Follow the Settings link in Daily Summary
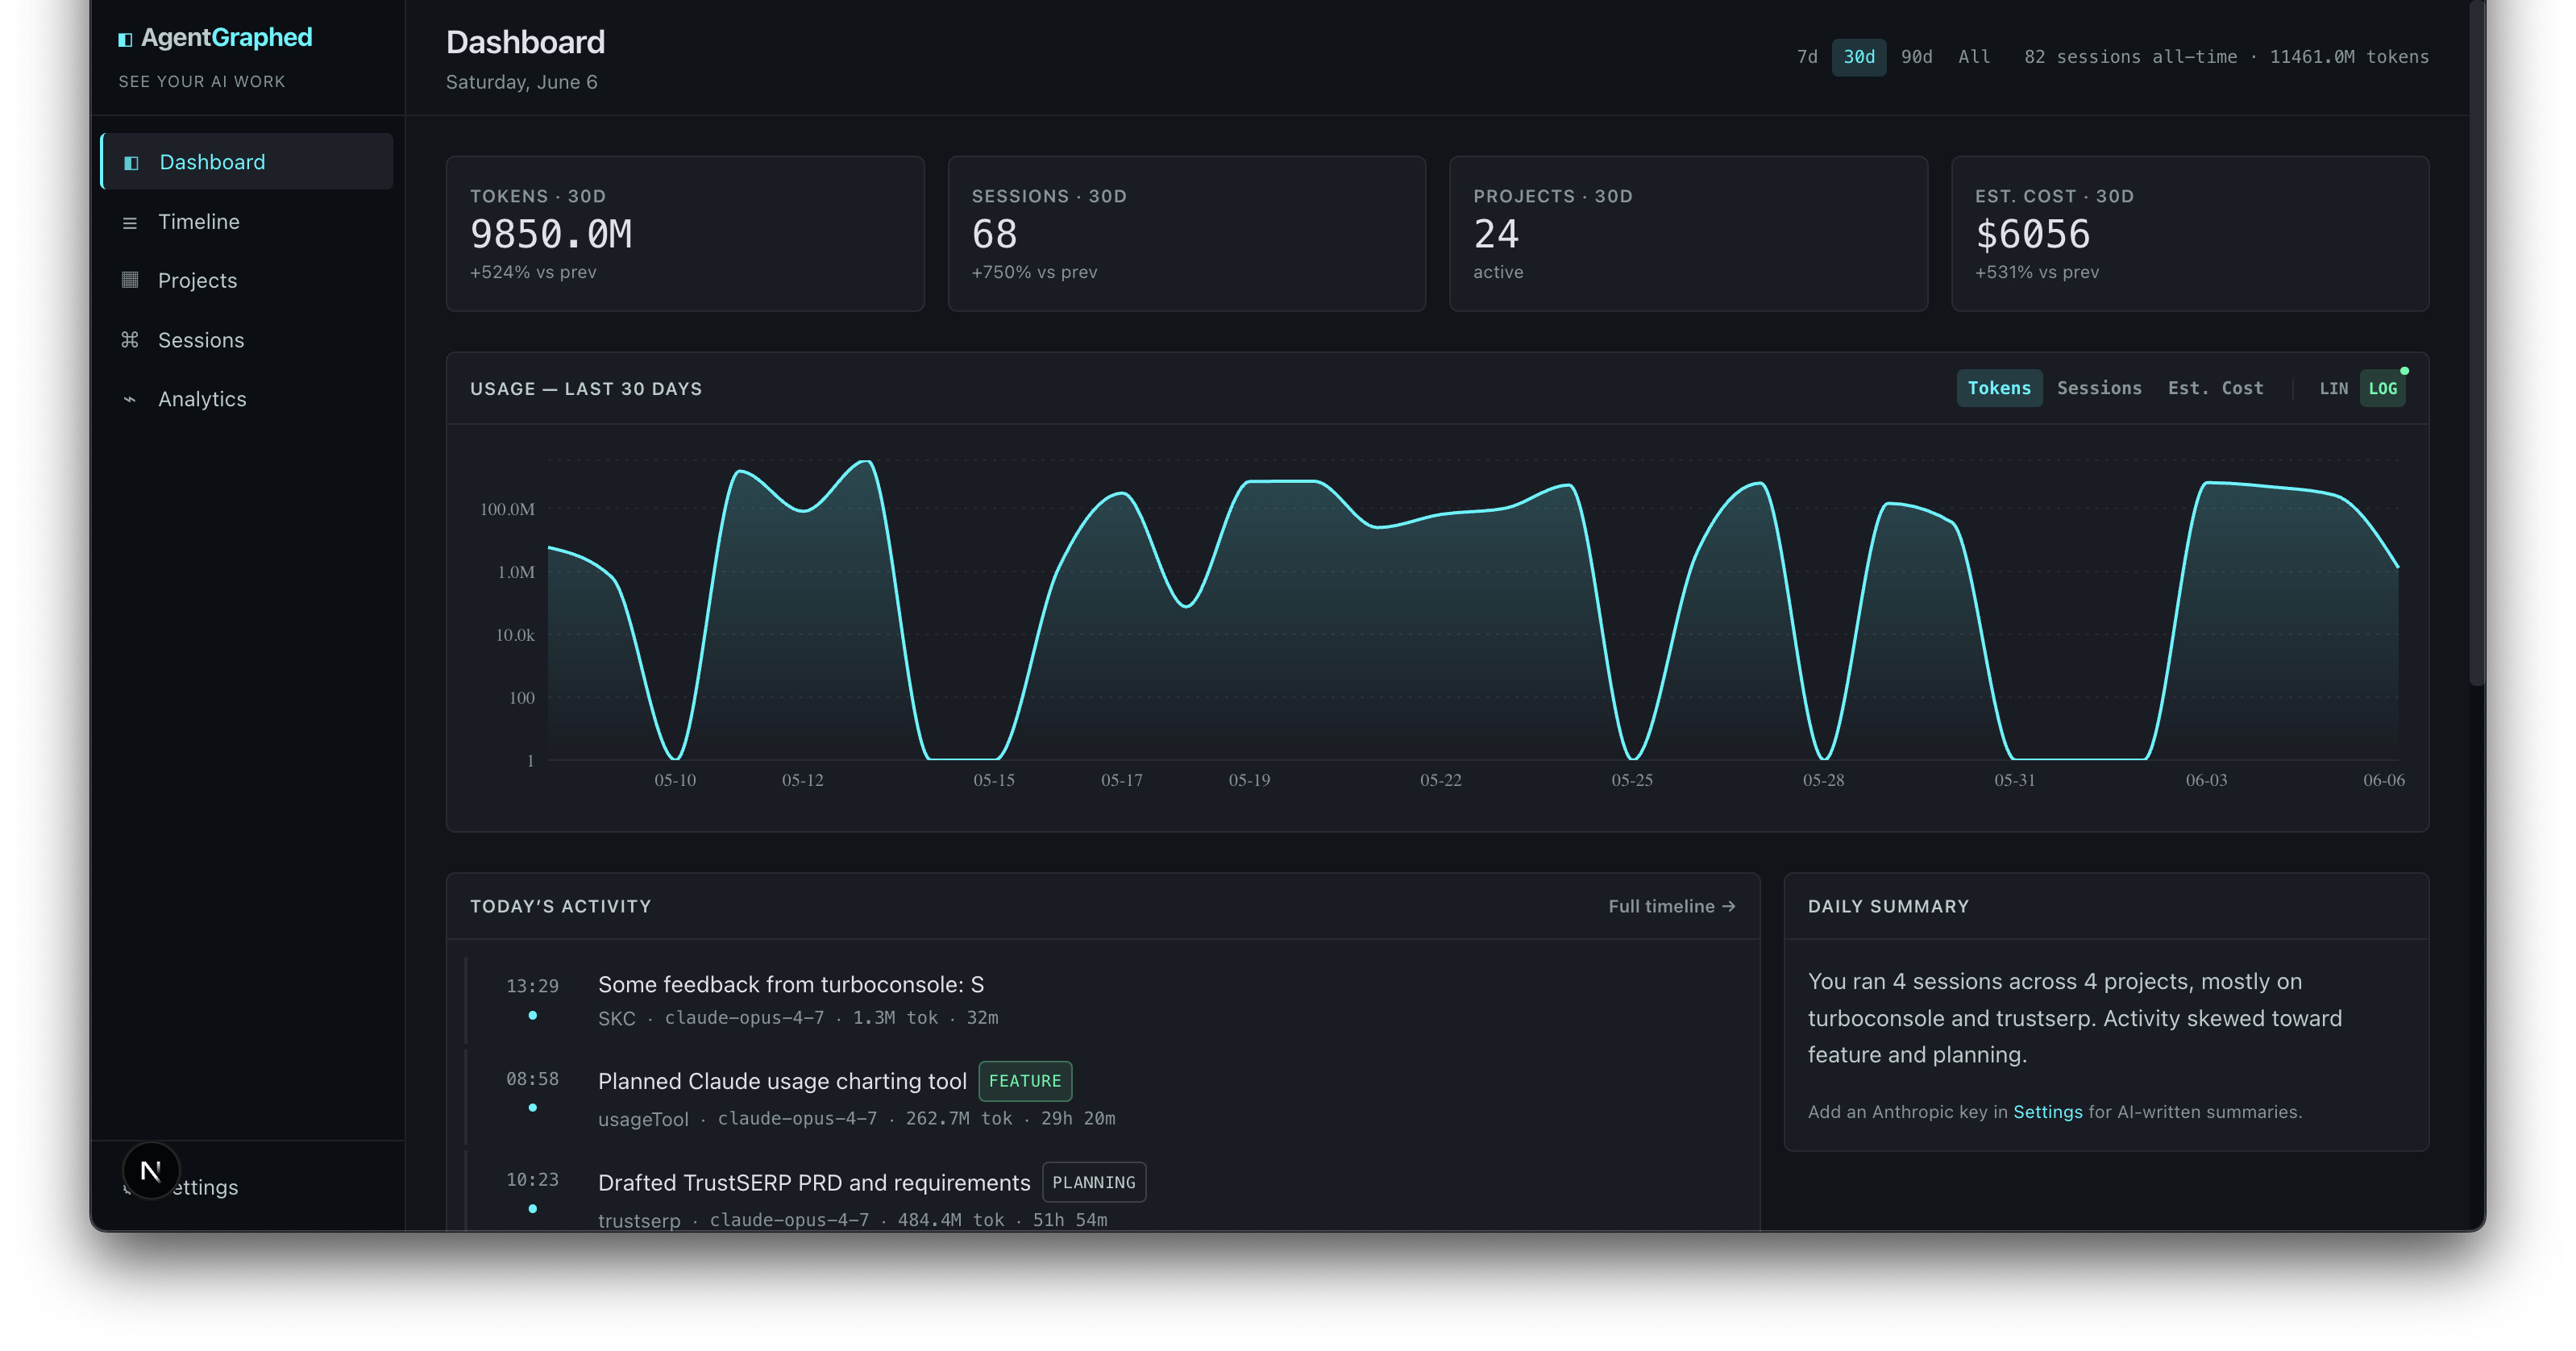The image size is (2576, 1351). coord(2047,1112)
